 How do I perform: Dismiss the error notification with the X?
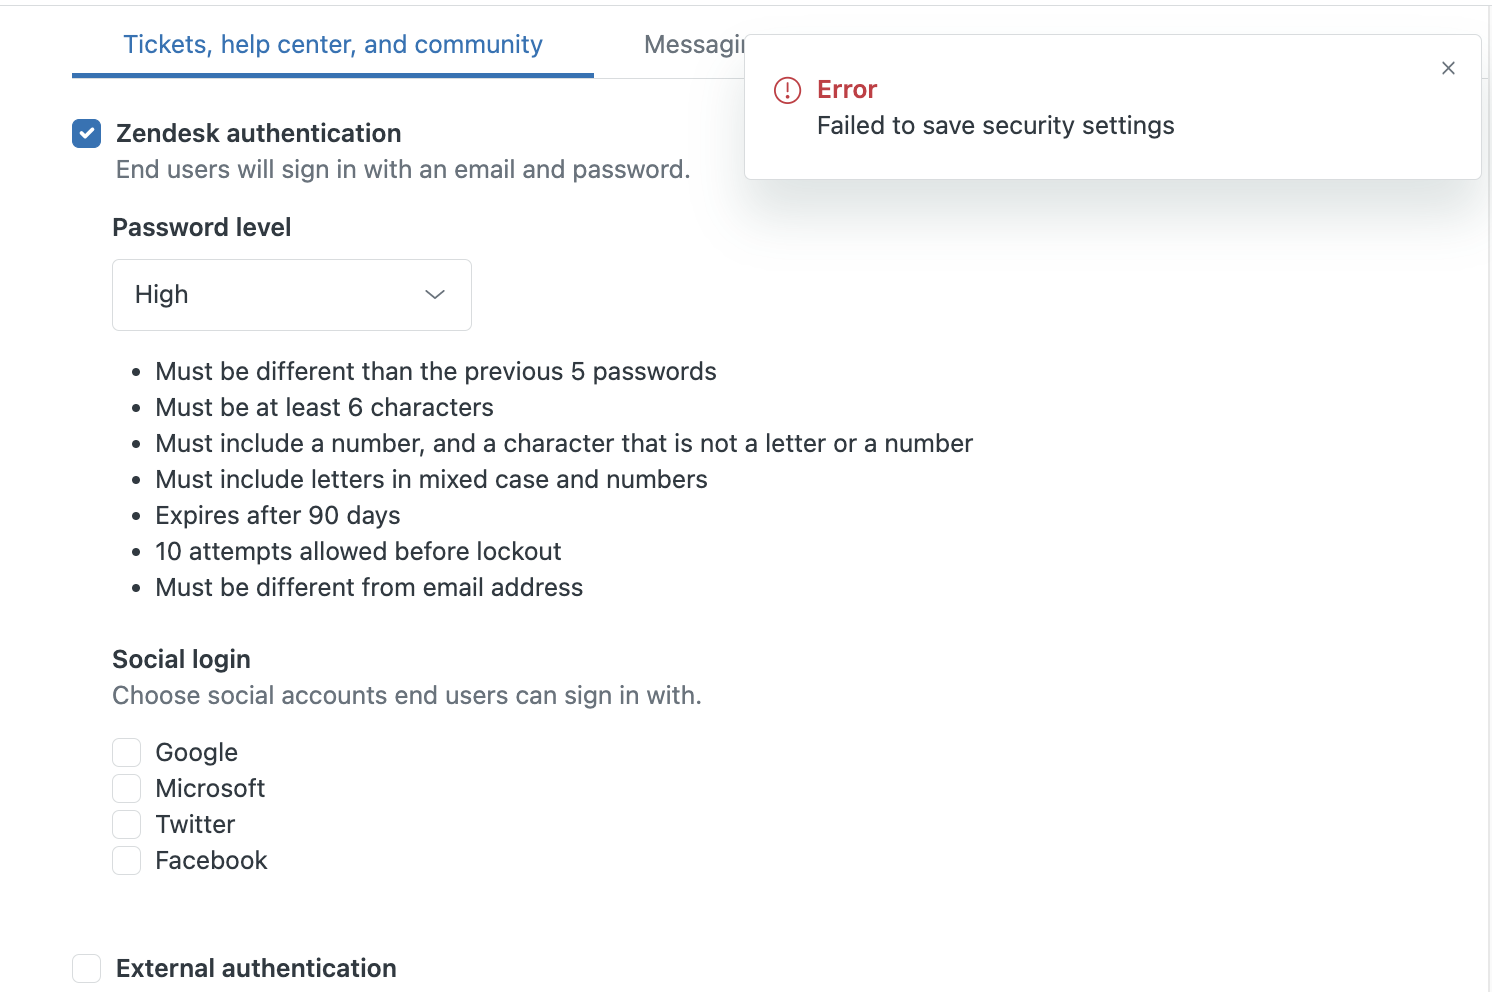click(1448, 68)
